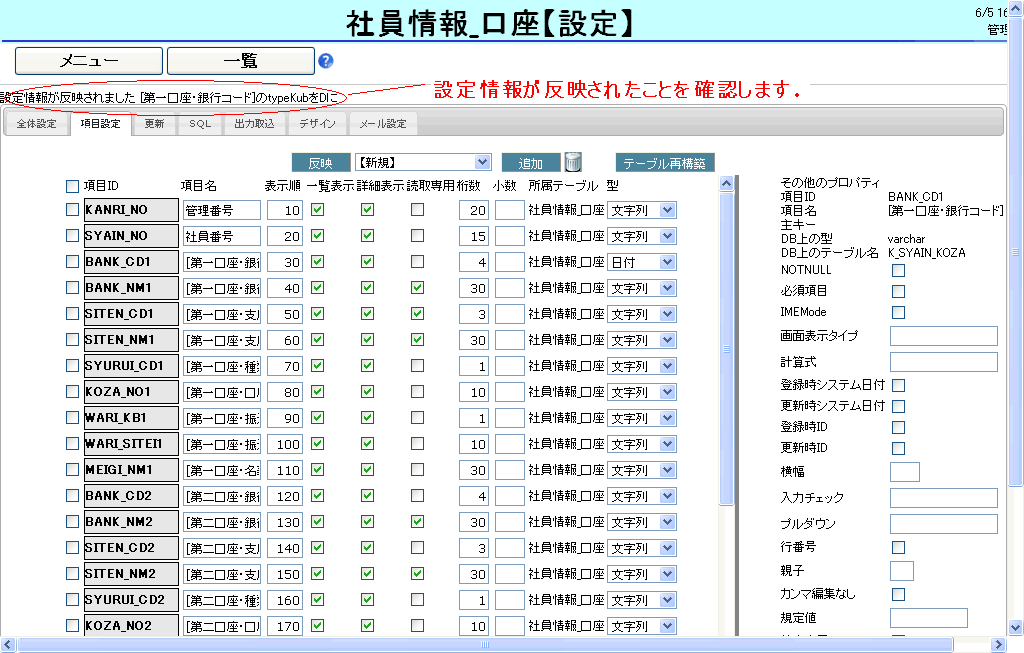Image resolution: width=1024 pixels, height=653 pixels.
Task: Enable the 必須項目 checkbox
Action: 898,291
